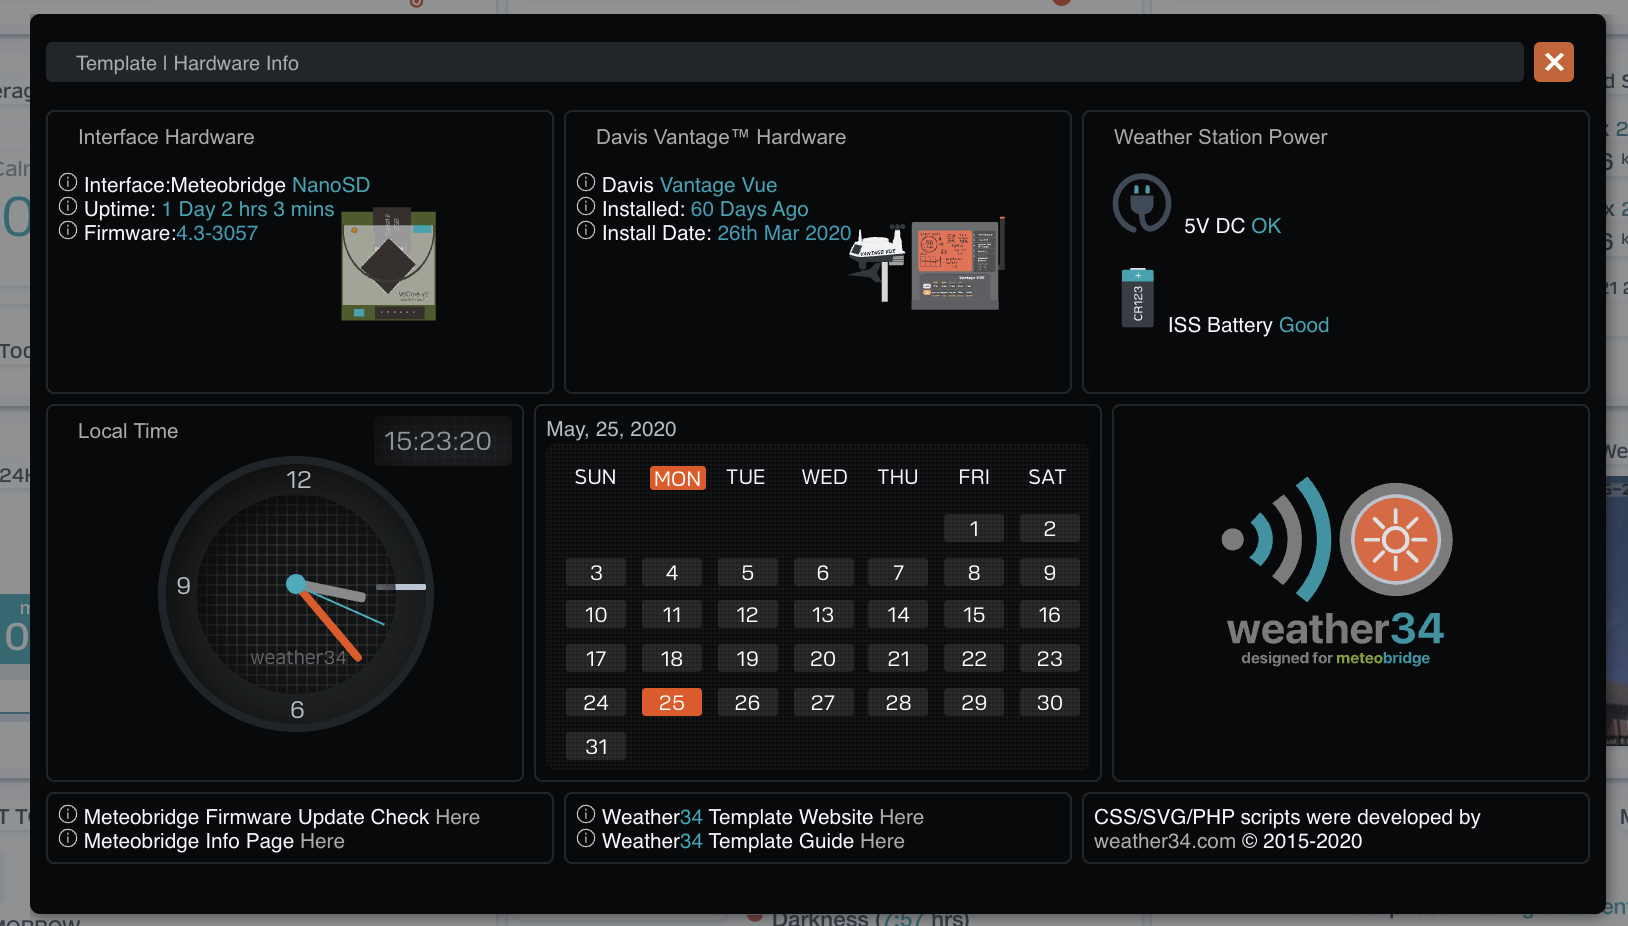Select day 8 in the calendar
Screen dimensions: 1628x926
click(974, 572)
